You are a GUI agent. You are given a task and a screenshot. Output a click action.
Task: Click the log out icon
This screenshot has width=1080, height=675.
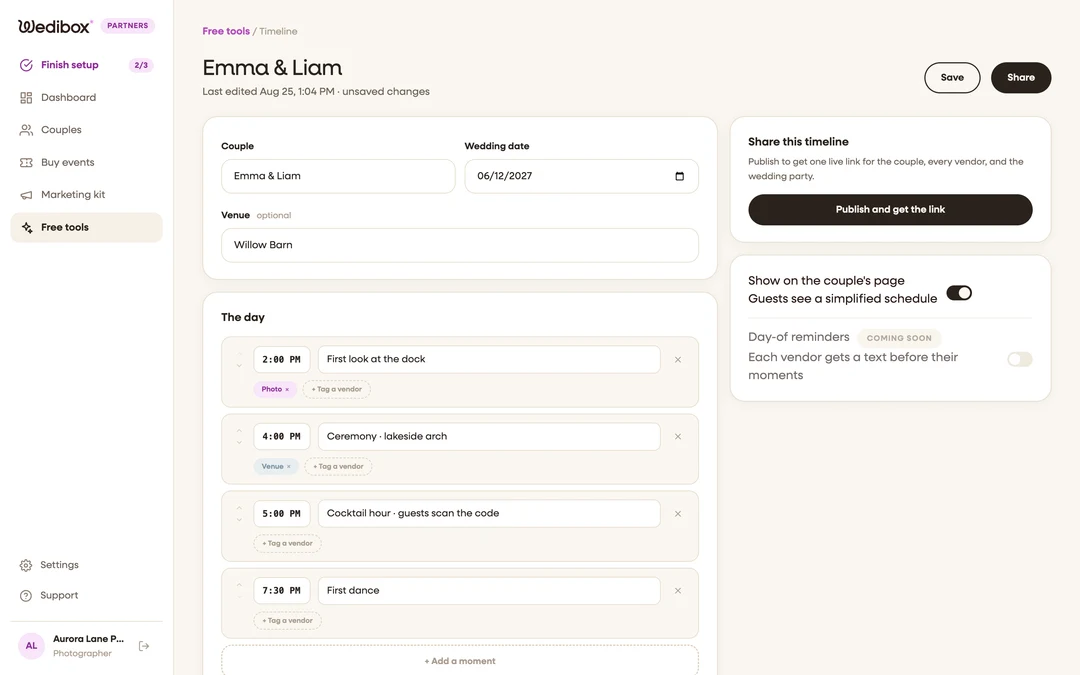pos(144,646)
